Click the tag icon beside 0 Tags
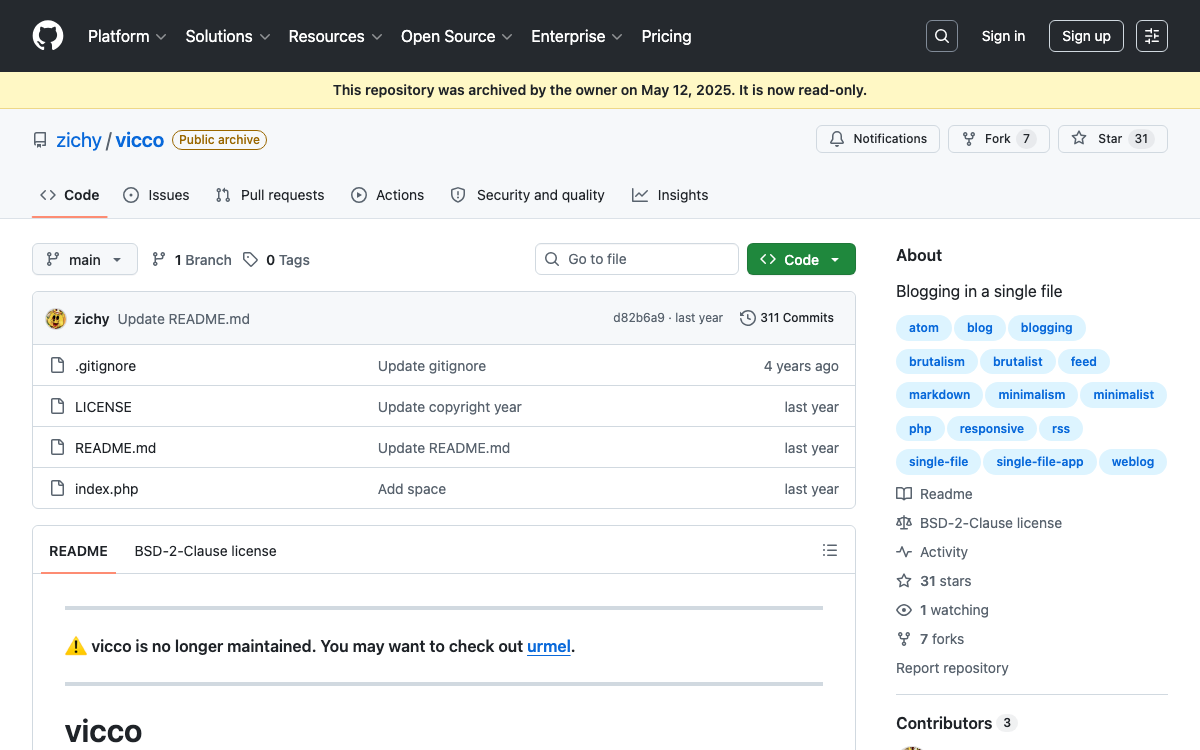 (x=250, y=260)
